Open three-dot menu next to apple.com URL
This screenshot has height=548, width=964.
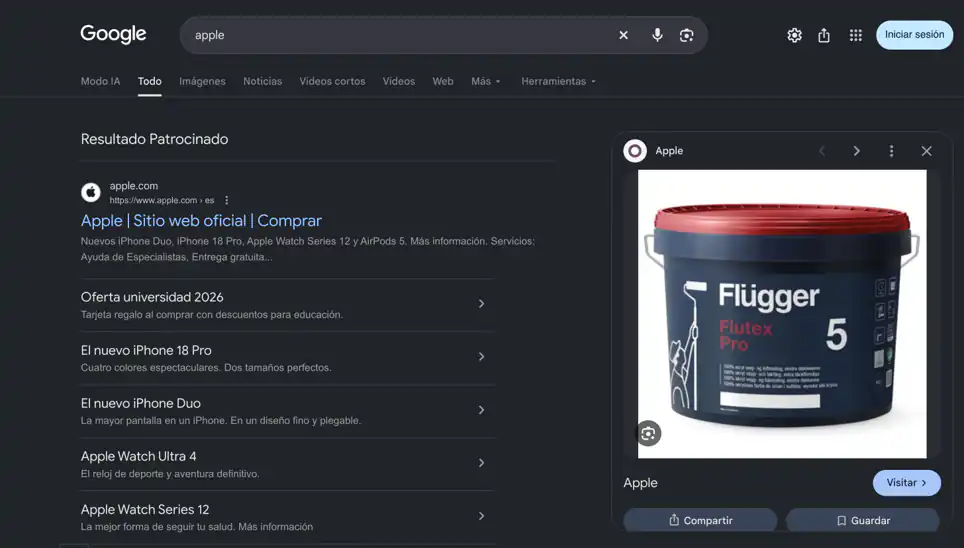[x=227, y=200]
